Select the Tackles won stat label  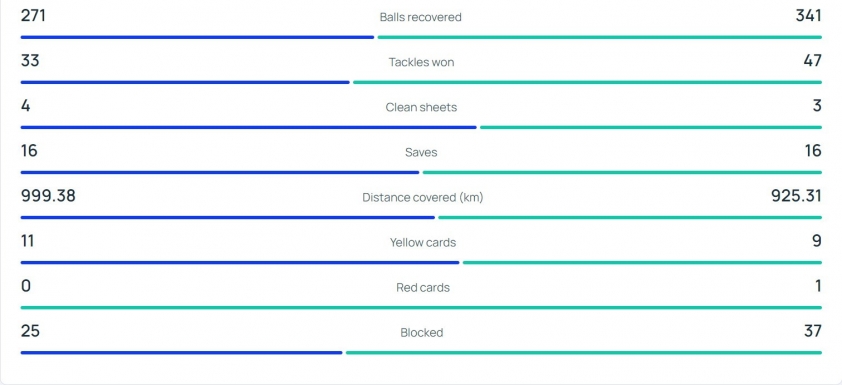click(422, 62)
